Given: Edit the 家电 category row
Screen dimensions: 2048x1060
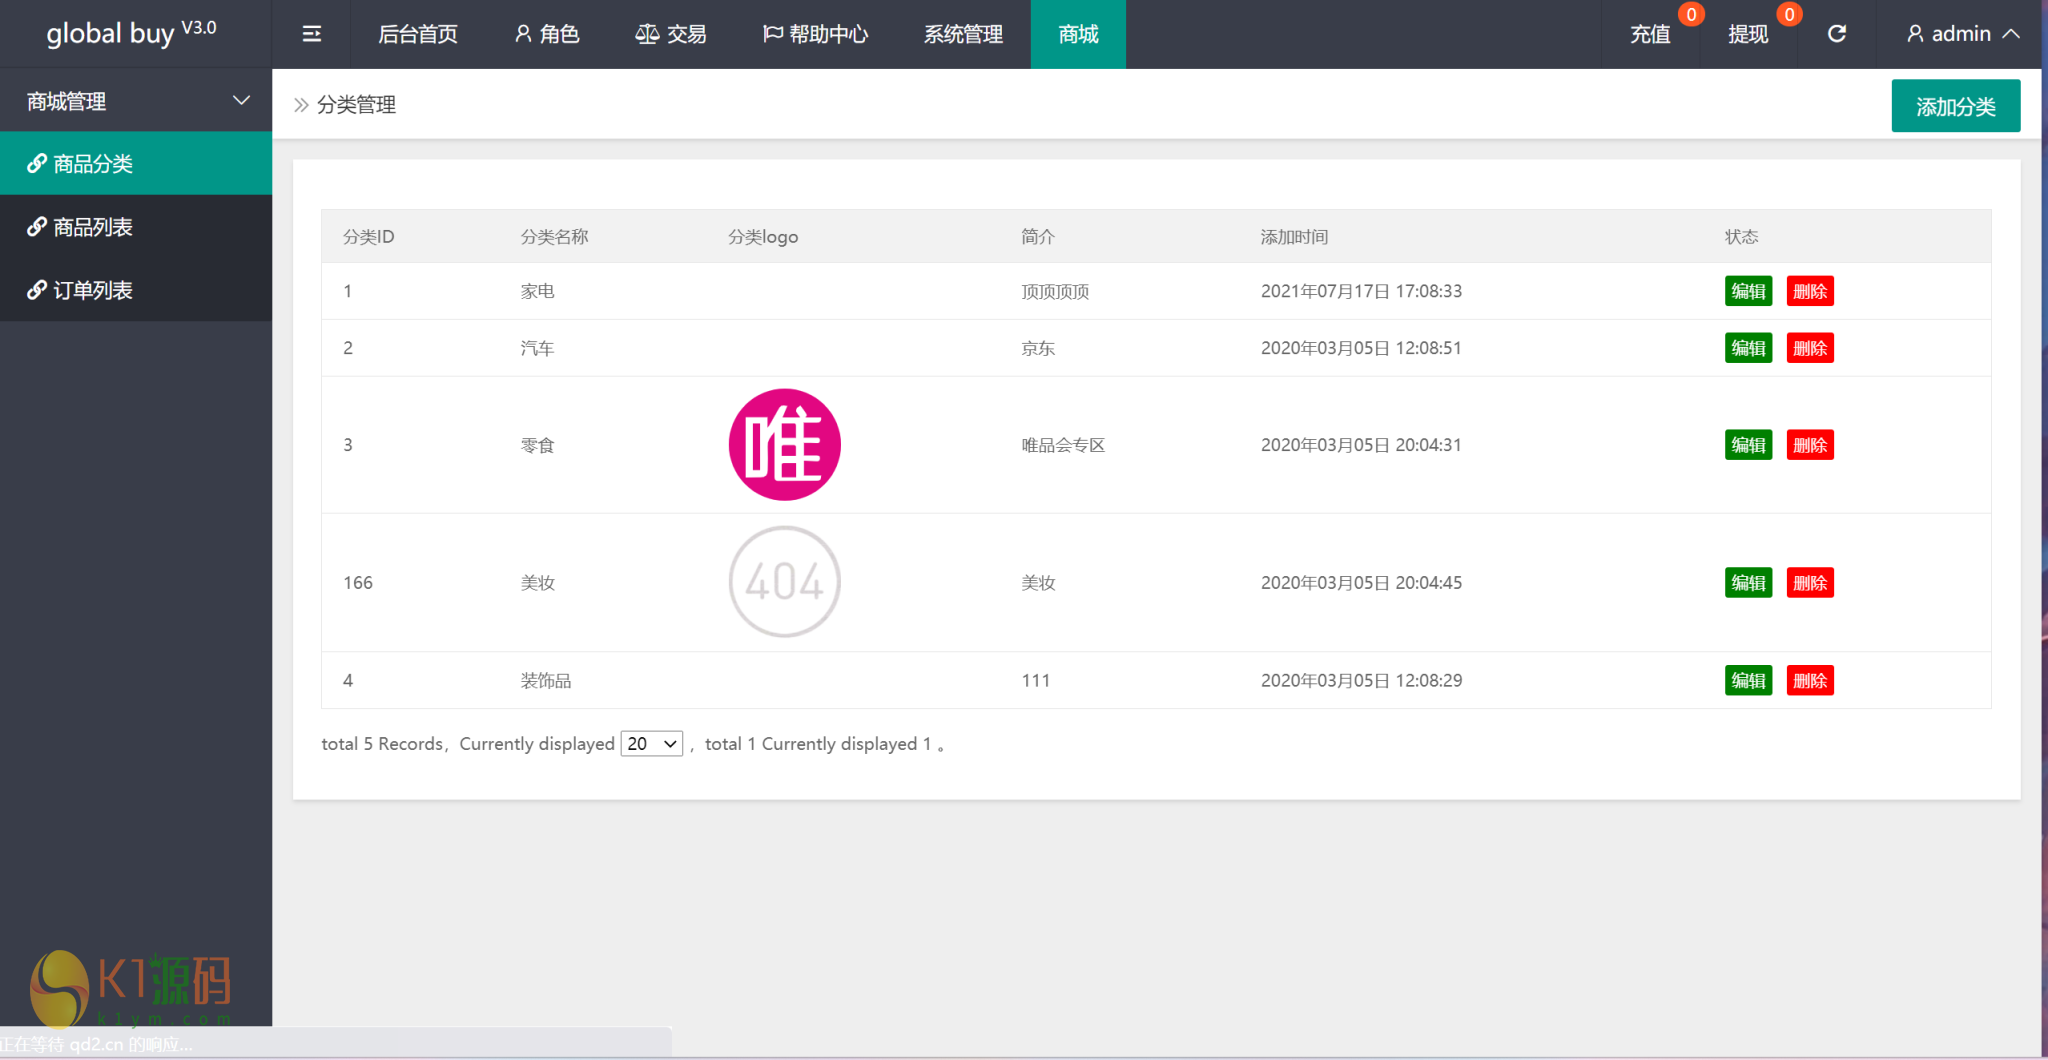Looking at the screenshot, I should click(x=1748, y=291).
